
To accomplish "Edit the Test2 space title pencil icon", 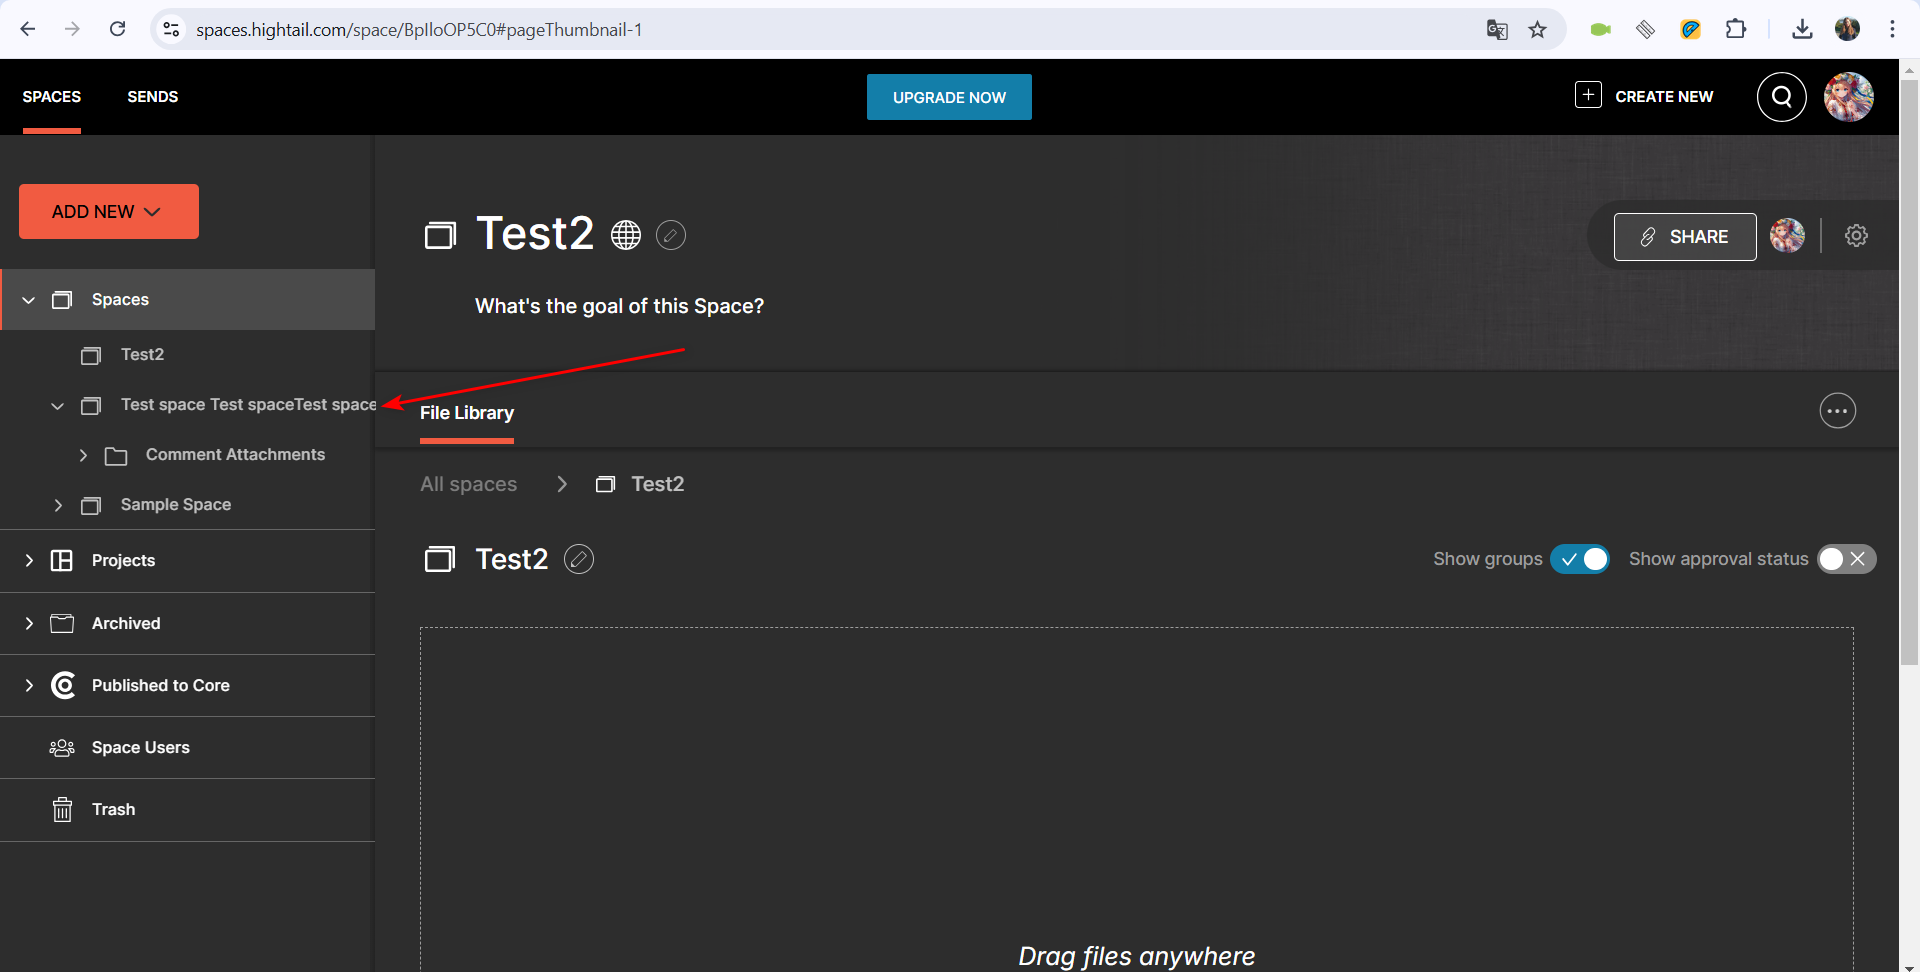I will pyautogui.click(x=671, y=235).
